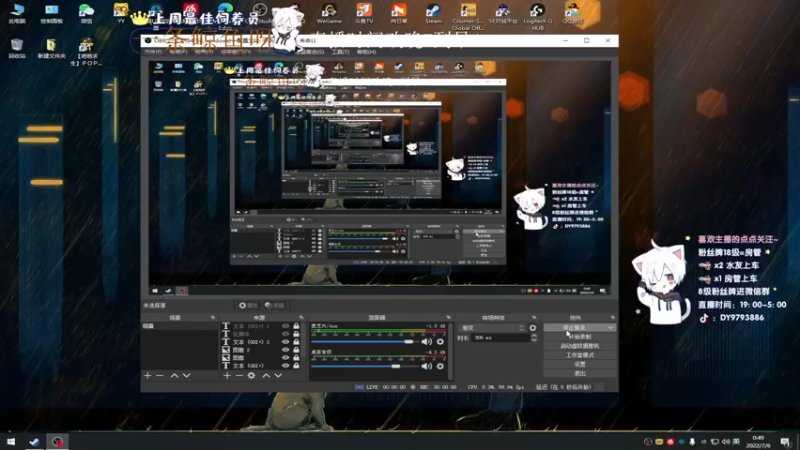The width and height of the screenshot is (800, 450).
Task: Move selected source down in Sources panel
Action: pos(278,376)
